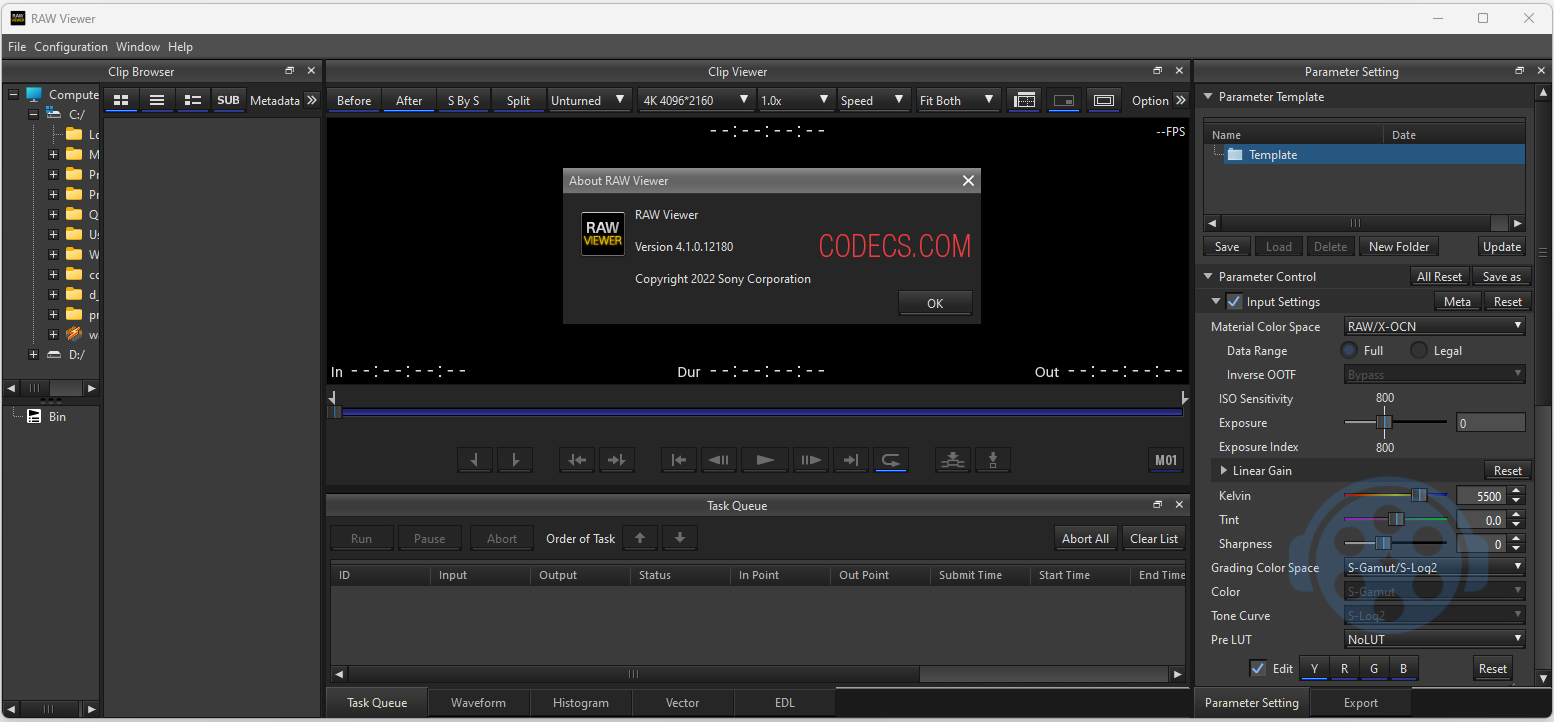
Task: Step back one frame
Action: coord(719,460)
